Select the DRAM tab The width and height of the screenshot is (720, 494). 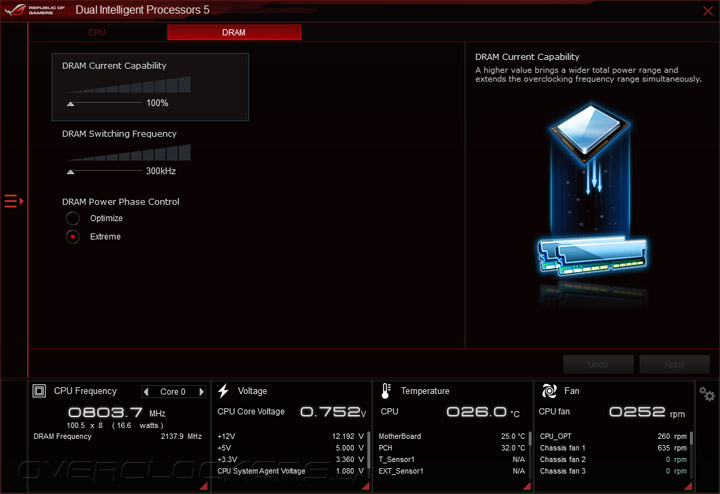(x=234, y=32)
